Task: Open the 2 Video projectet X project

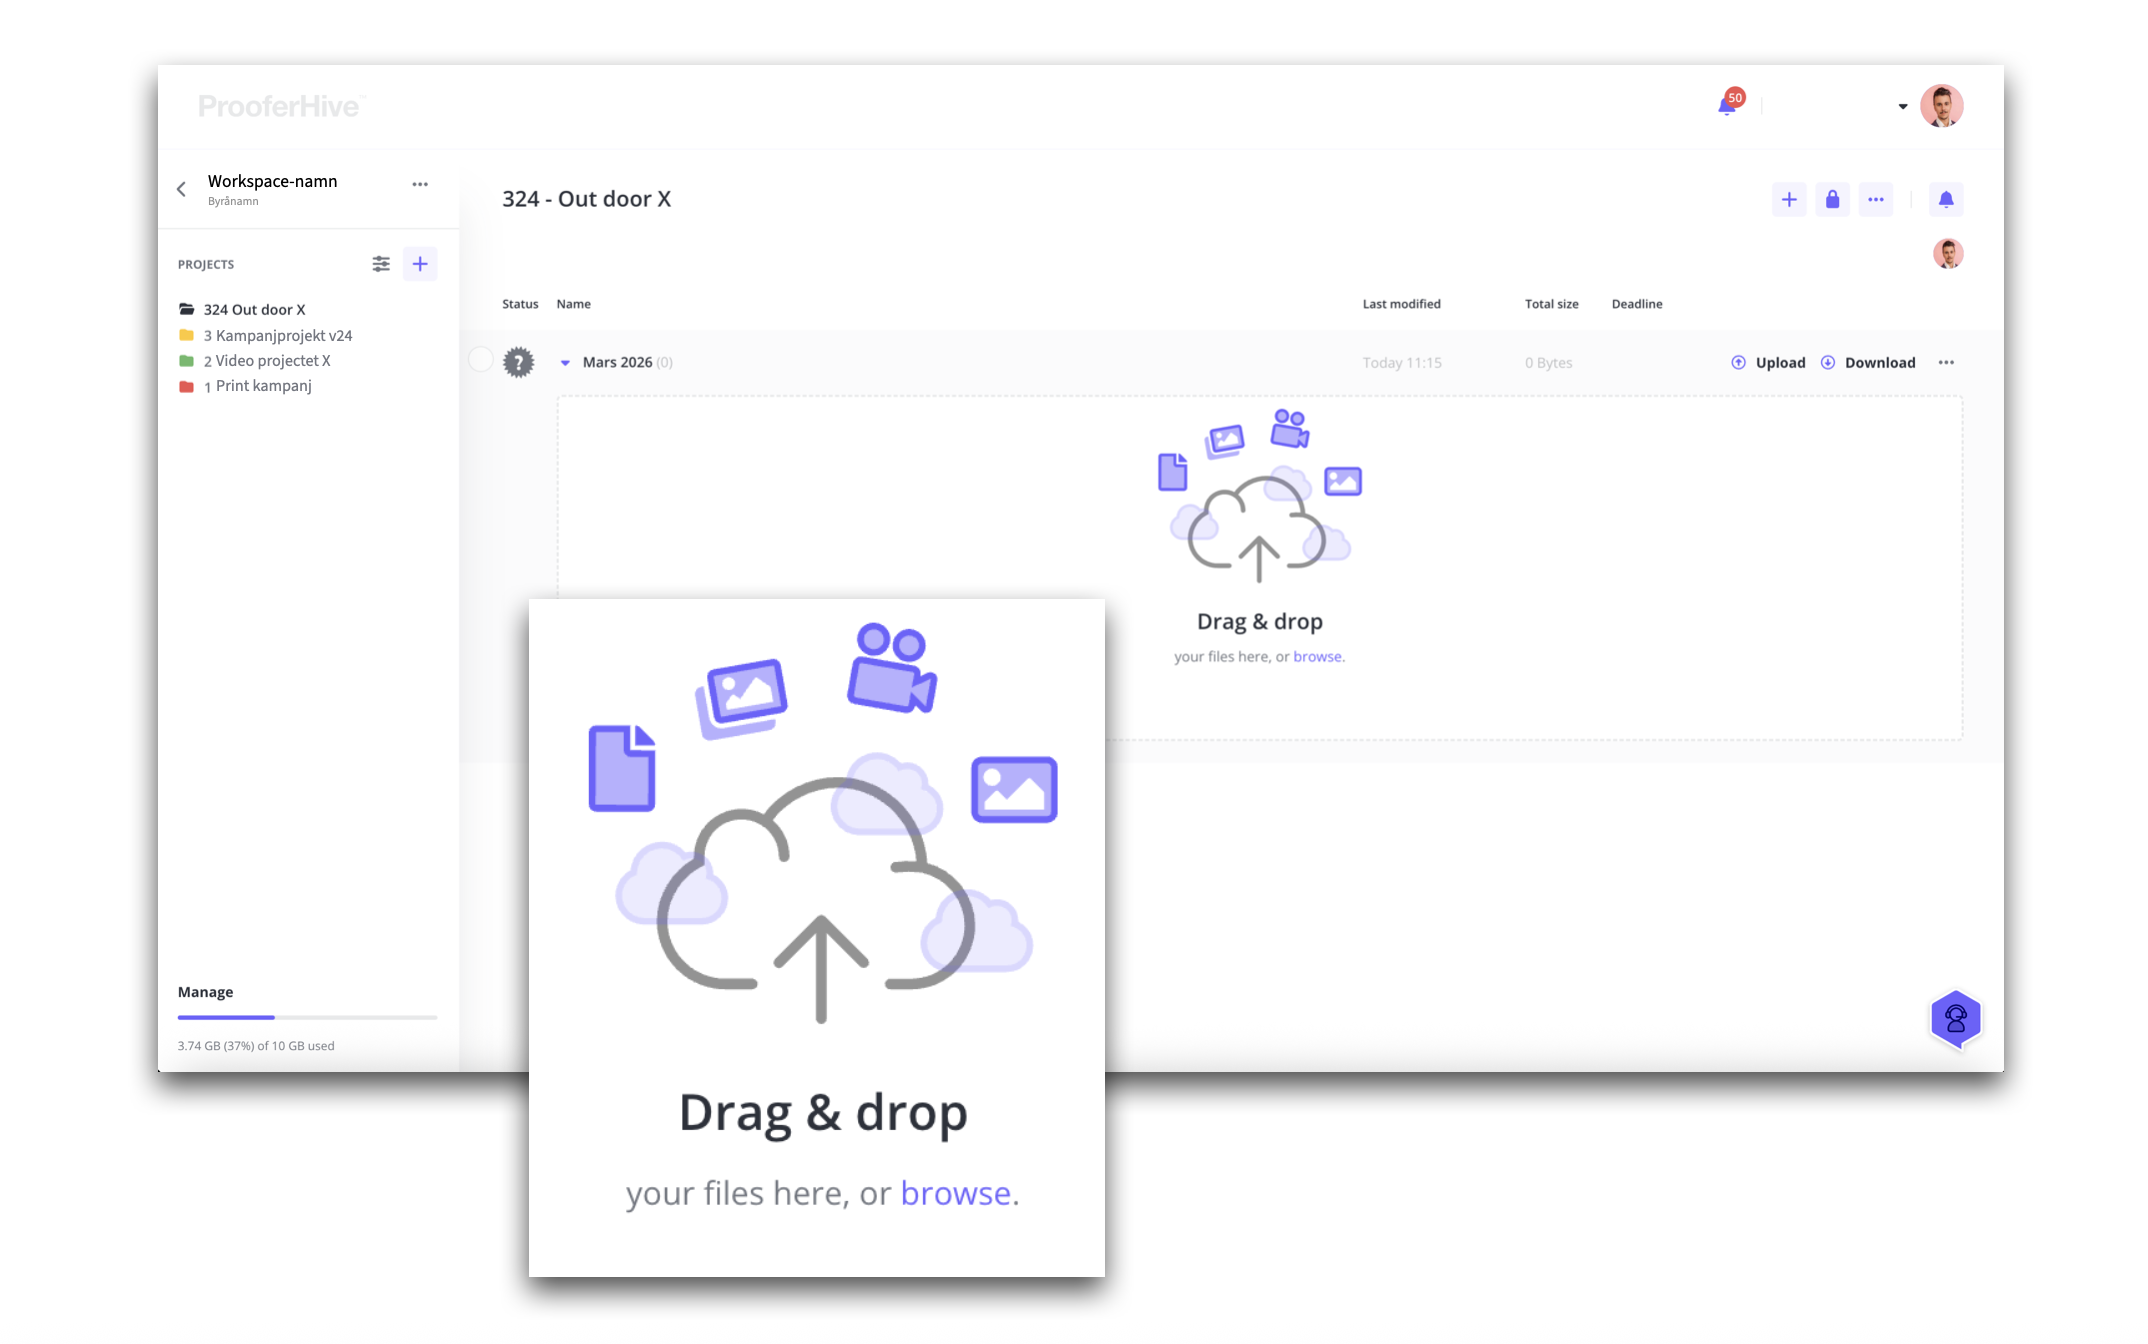Action: pyautogui.click(x=266, y=361)
